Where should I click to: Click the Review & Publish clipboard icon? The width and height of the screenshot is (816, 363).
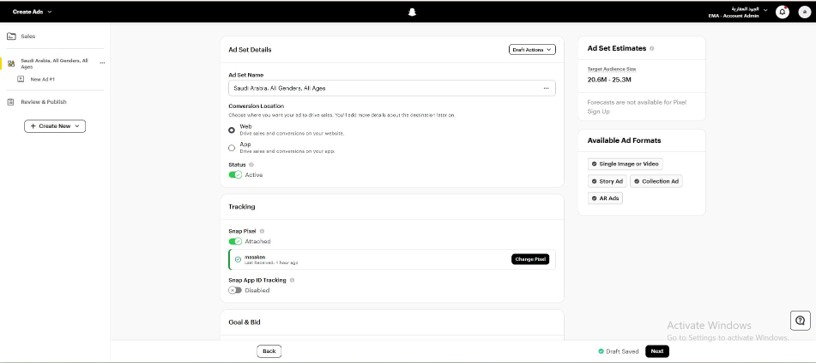click(x=11, y=102)
